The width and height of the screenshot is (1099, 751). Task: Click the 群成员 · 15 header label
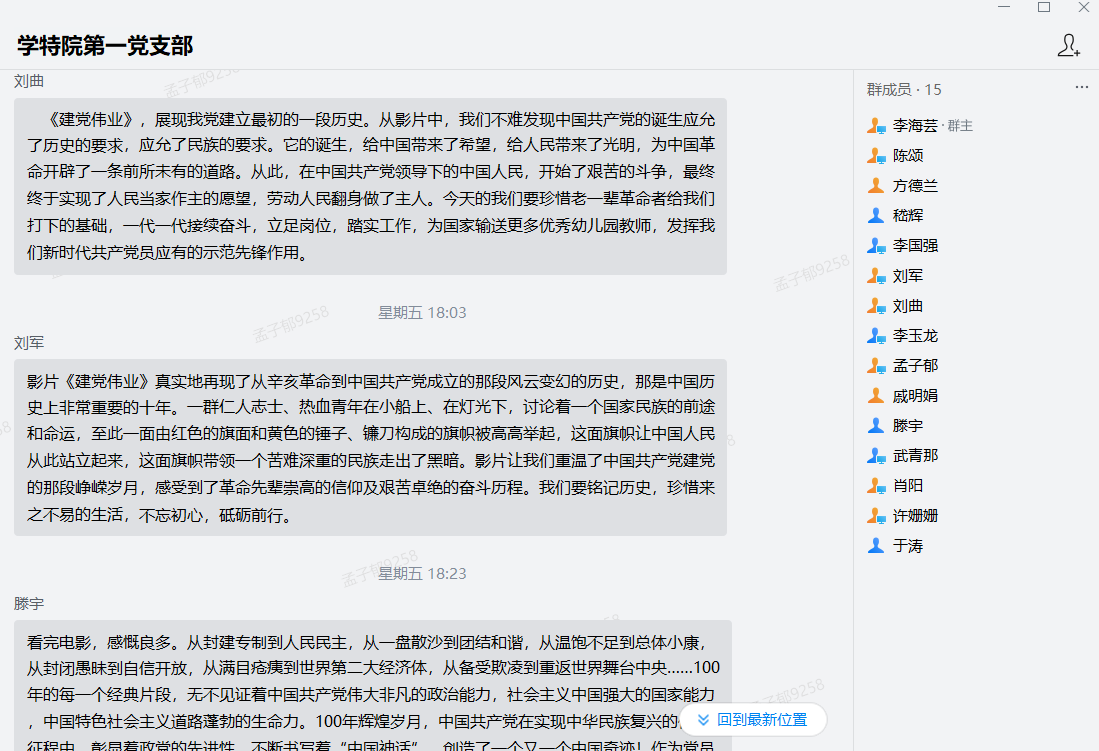(904, 89)
